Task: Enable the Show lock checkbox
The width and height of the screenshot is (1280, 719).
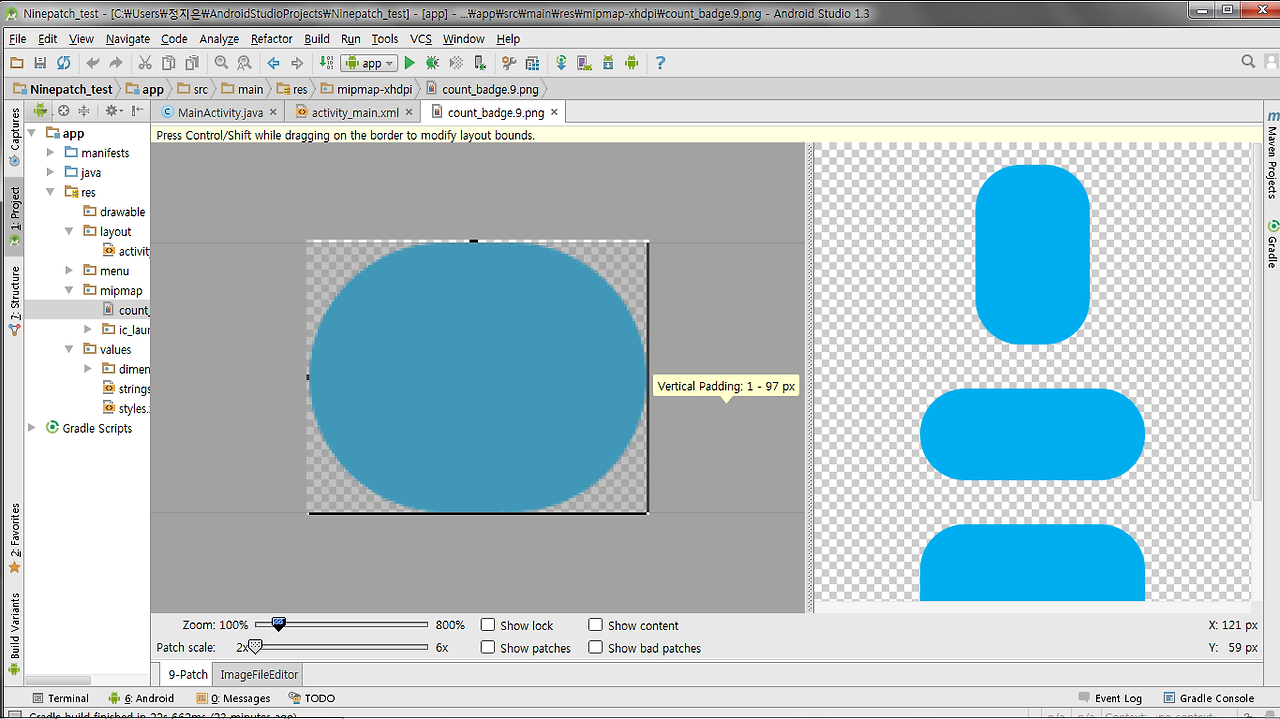Action: point(488,625)
